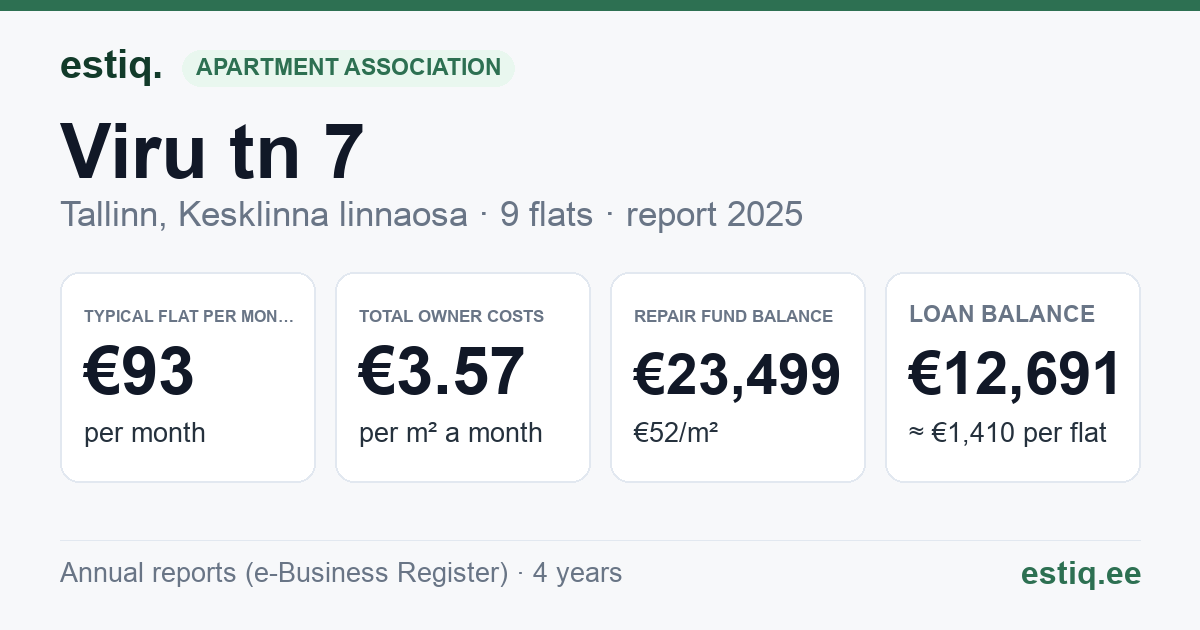Open the estiq.ee link
The width and height of the screenshot is (1200, 630).
coord(1080,573)
